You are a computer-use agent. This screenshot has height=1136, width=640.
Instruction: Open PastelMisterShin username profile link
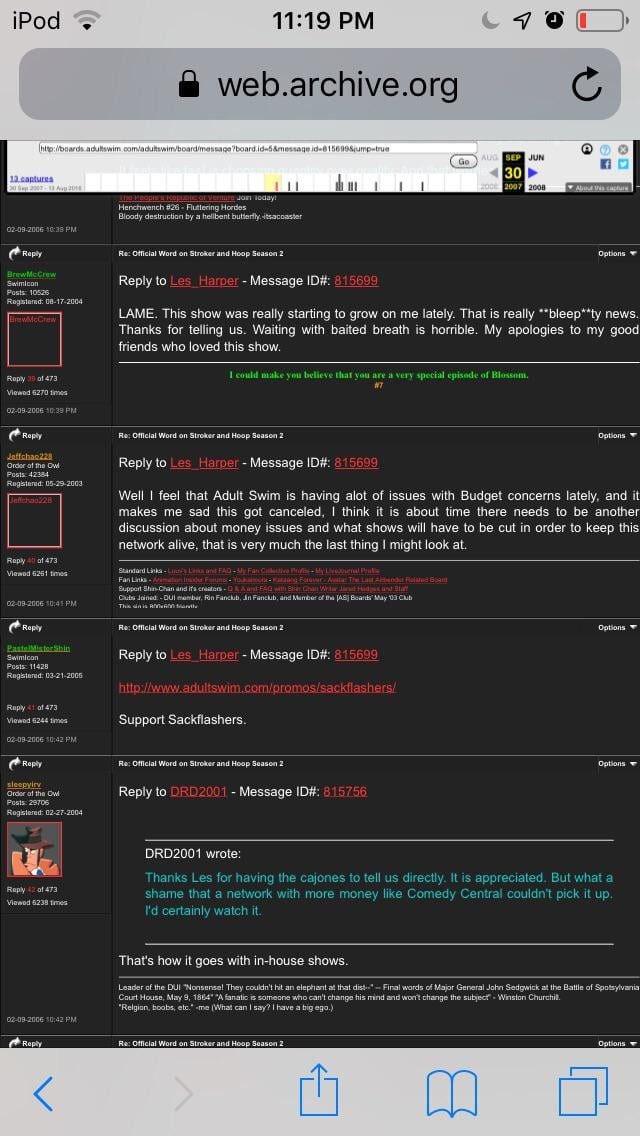click(x=38, y=648)
